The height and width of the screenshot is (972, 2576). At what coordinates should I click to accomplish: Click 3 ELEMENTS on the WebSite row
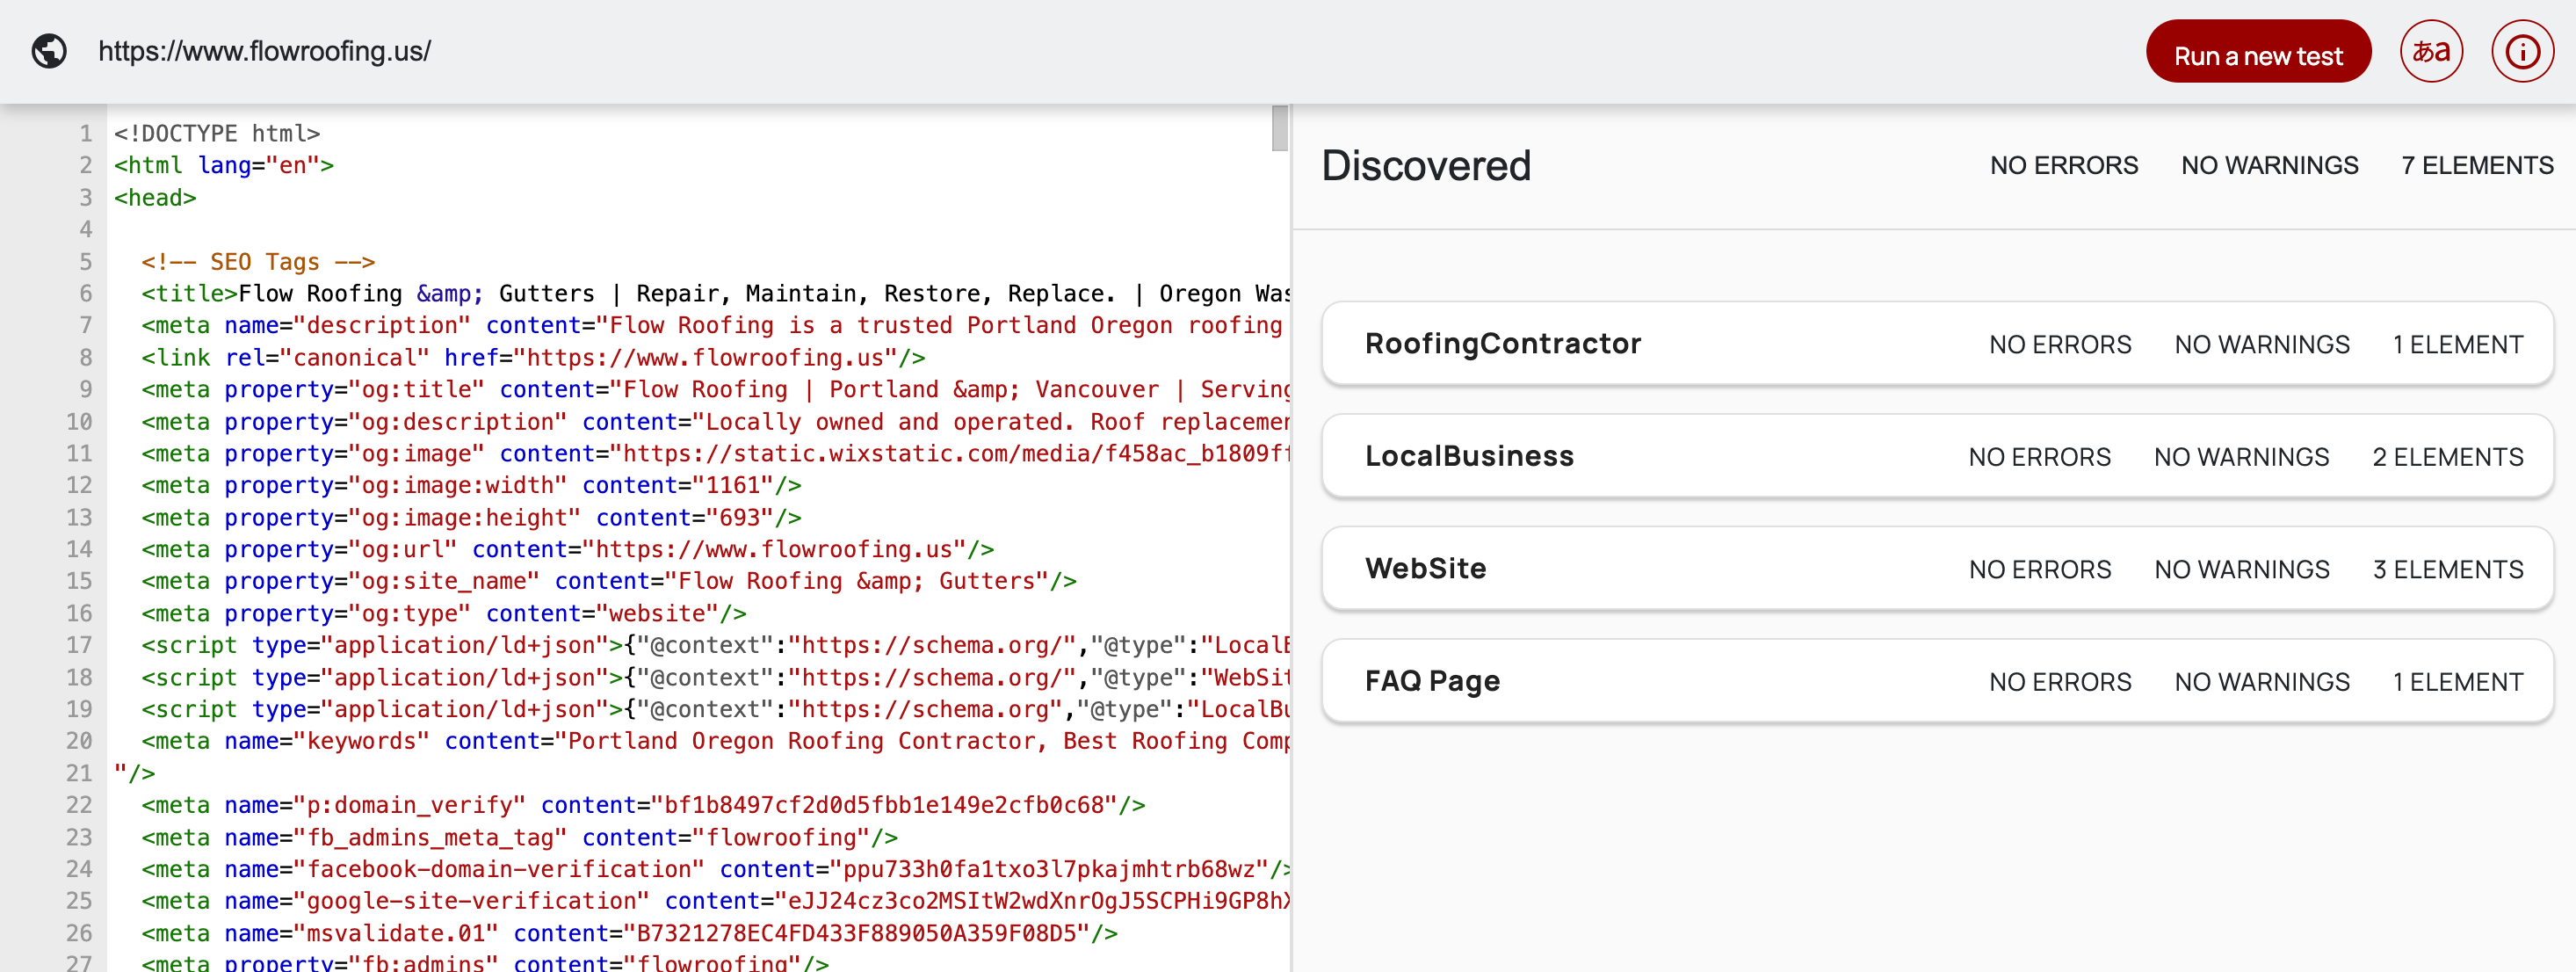click(x=2447, y=570)
